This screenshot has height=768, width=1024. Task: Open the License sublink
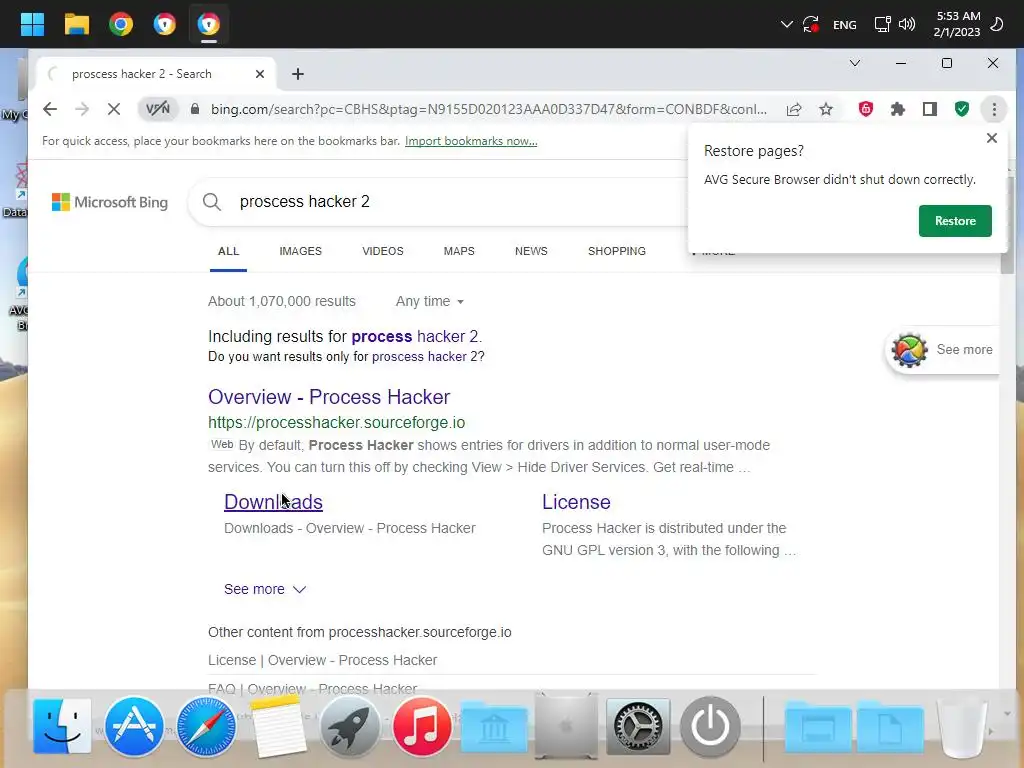point(576,502)
